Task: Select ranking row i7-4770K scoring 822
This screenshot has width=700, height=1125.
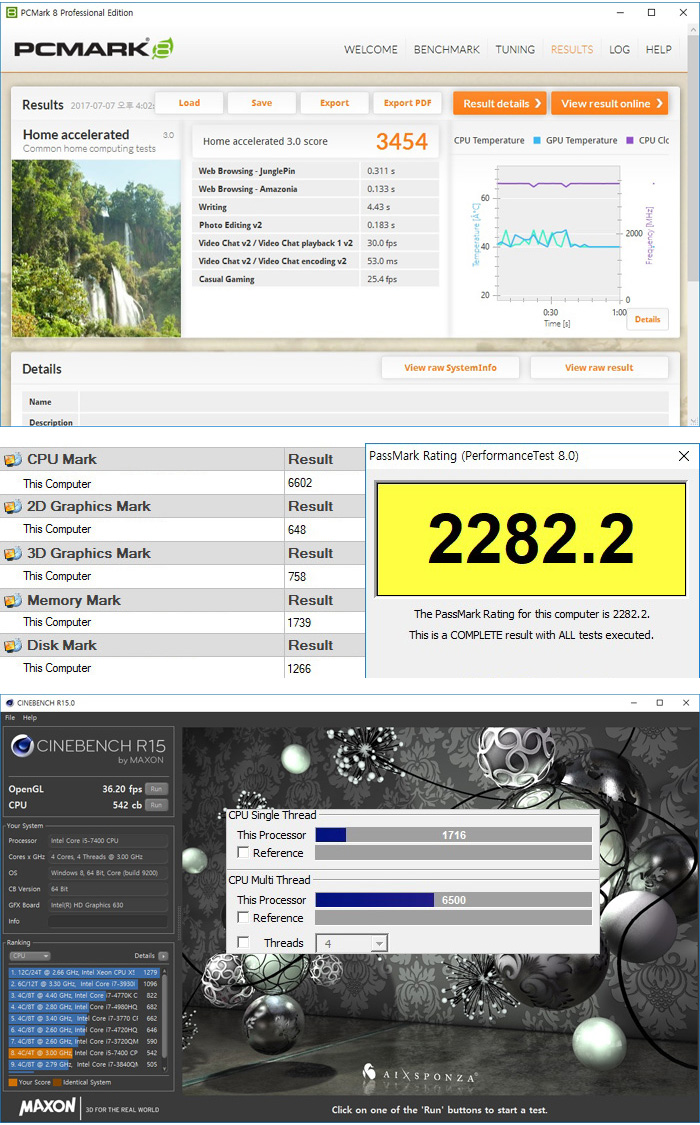Action: tap(84, 995)
